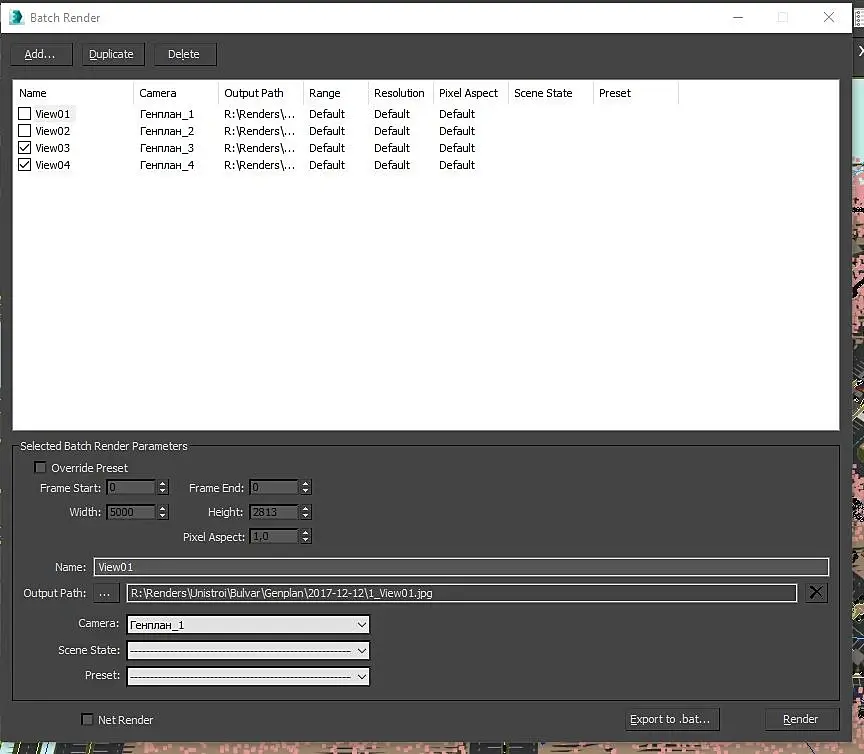Viewport: 864px width, 754px height.
Task: Click the Frame End spinner arrows
Action: (x=306, y=487)
